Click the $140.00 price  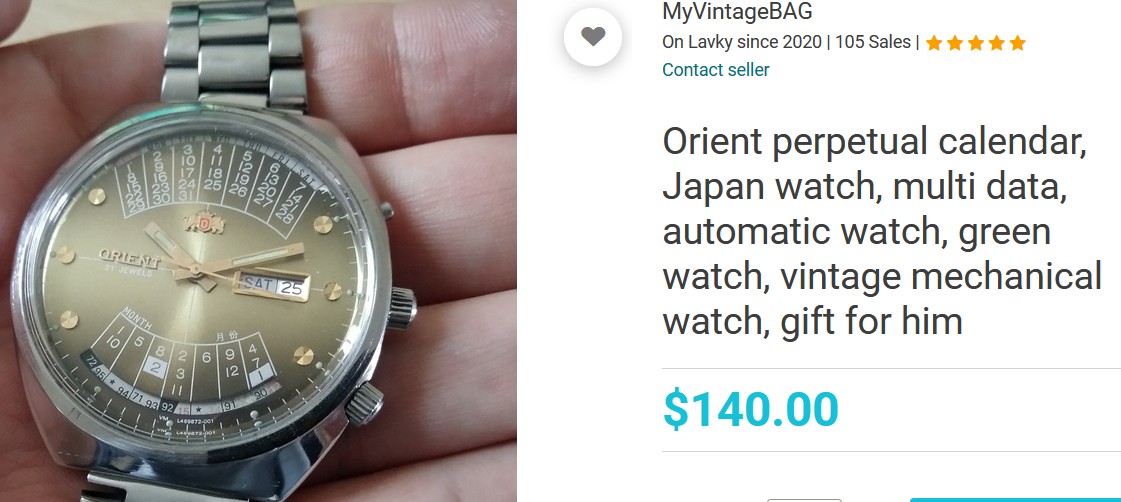[x=751, y=410]
